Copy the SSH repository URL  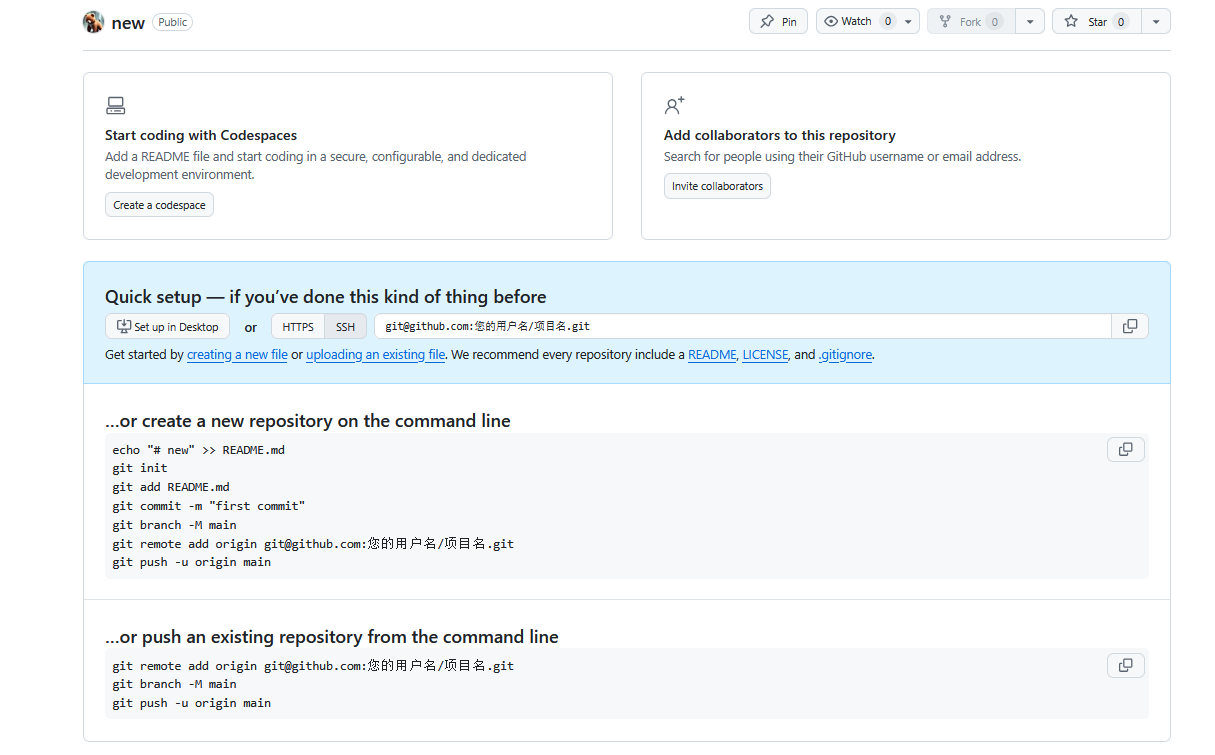(1130, 326)
